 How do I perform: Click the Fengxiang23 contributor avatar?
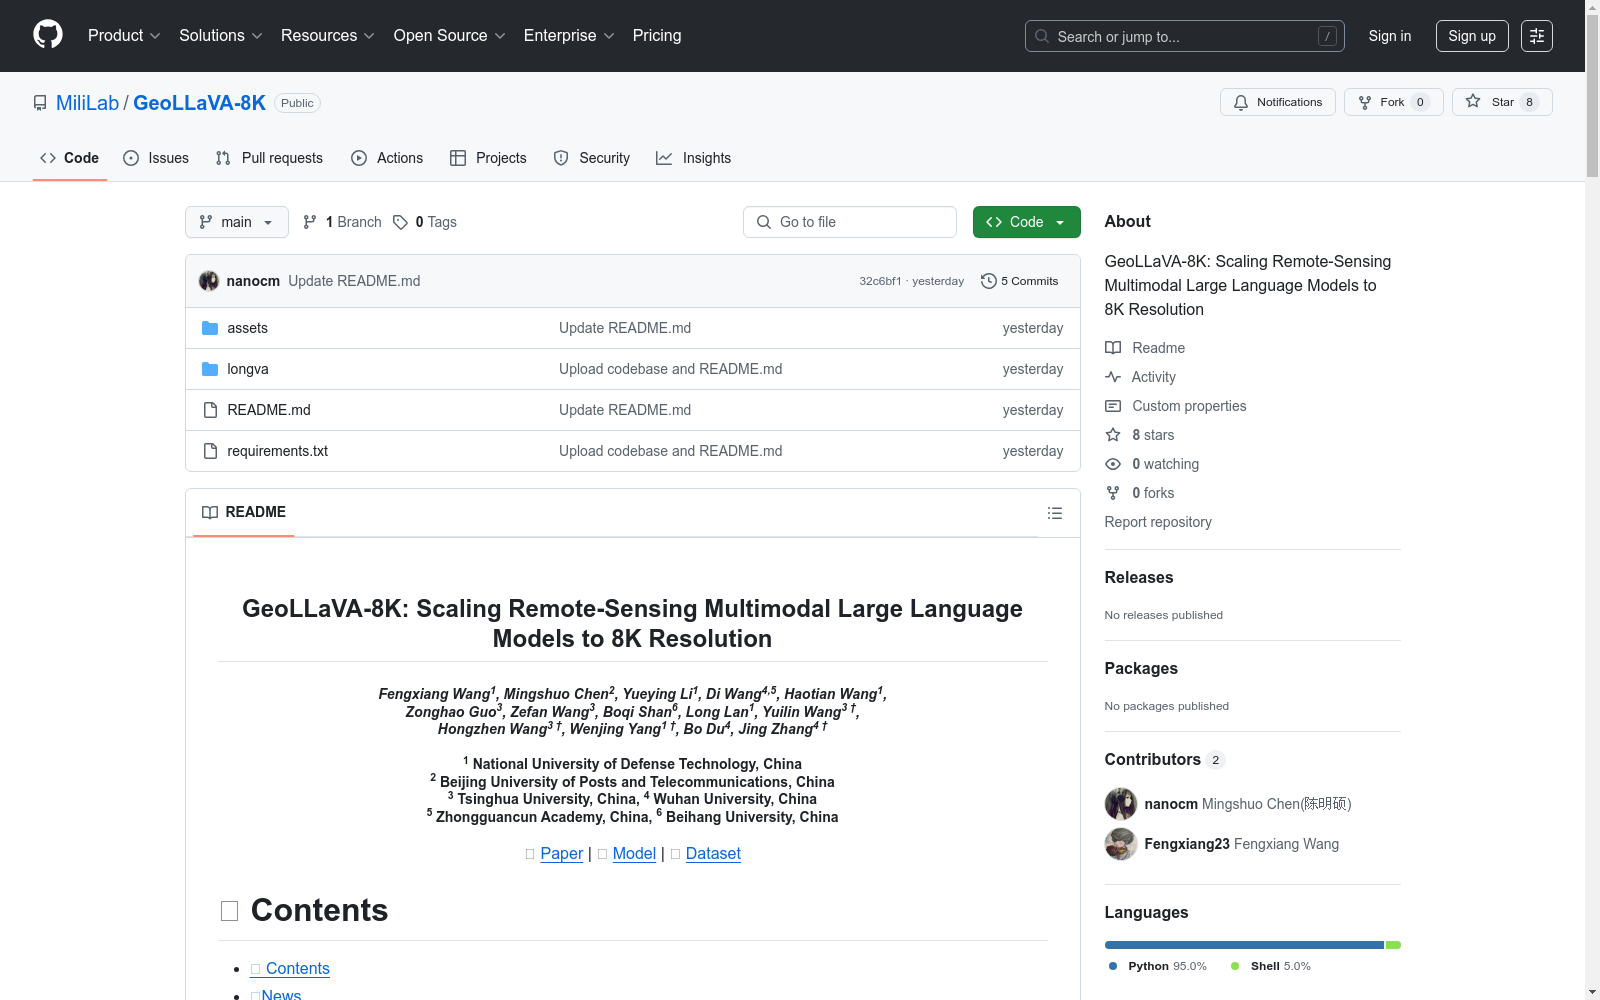(1121, 844)
